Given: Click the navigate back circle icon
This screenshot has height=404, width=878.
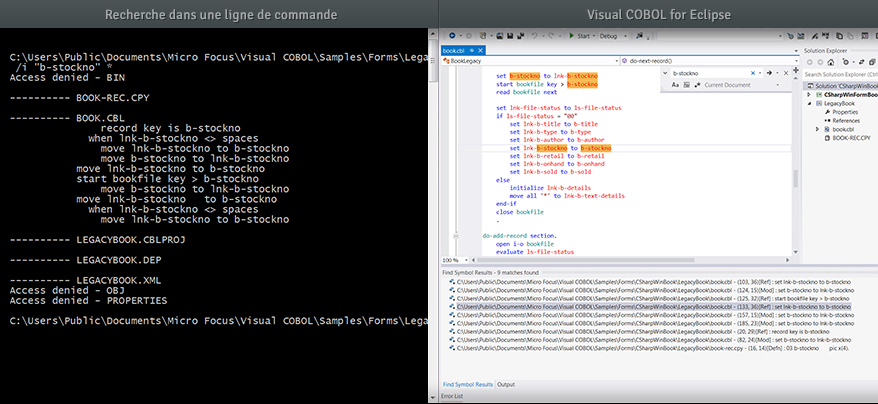Looking at the screenshot, I should tap(453, 36).
